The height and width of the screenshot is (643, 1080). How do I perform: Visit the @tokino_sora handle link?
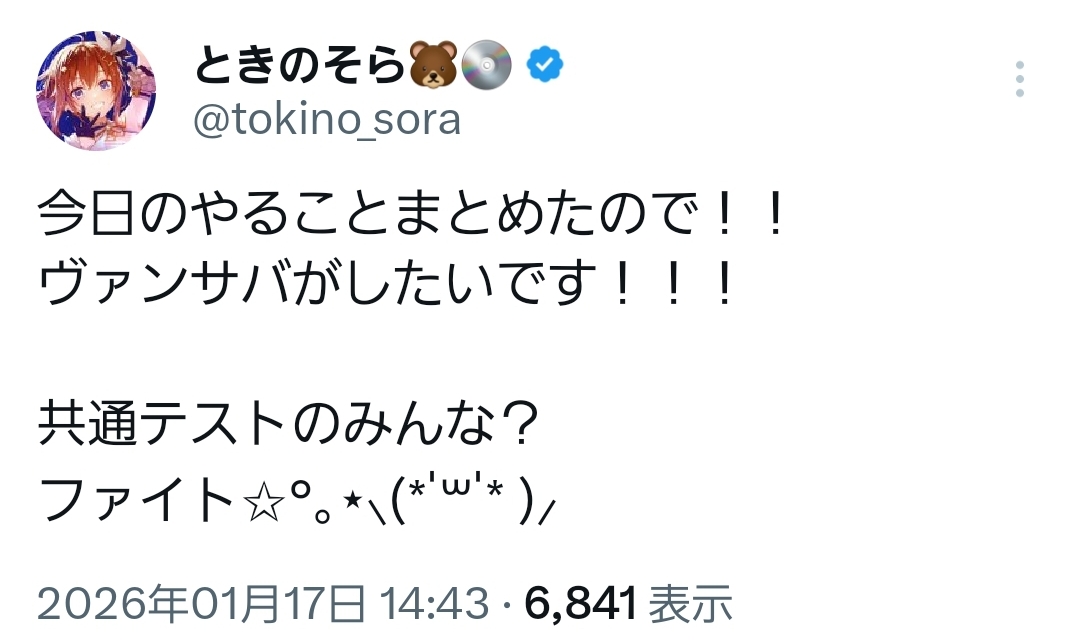(325, 120)
